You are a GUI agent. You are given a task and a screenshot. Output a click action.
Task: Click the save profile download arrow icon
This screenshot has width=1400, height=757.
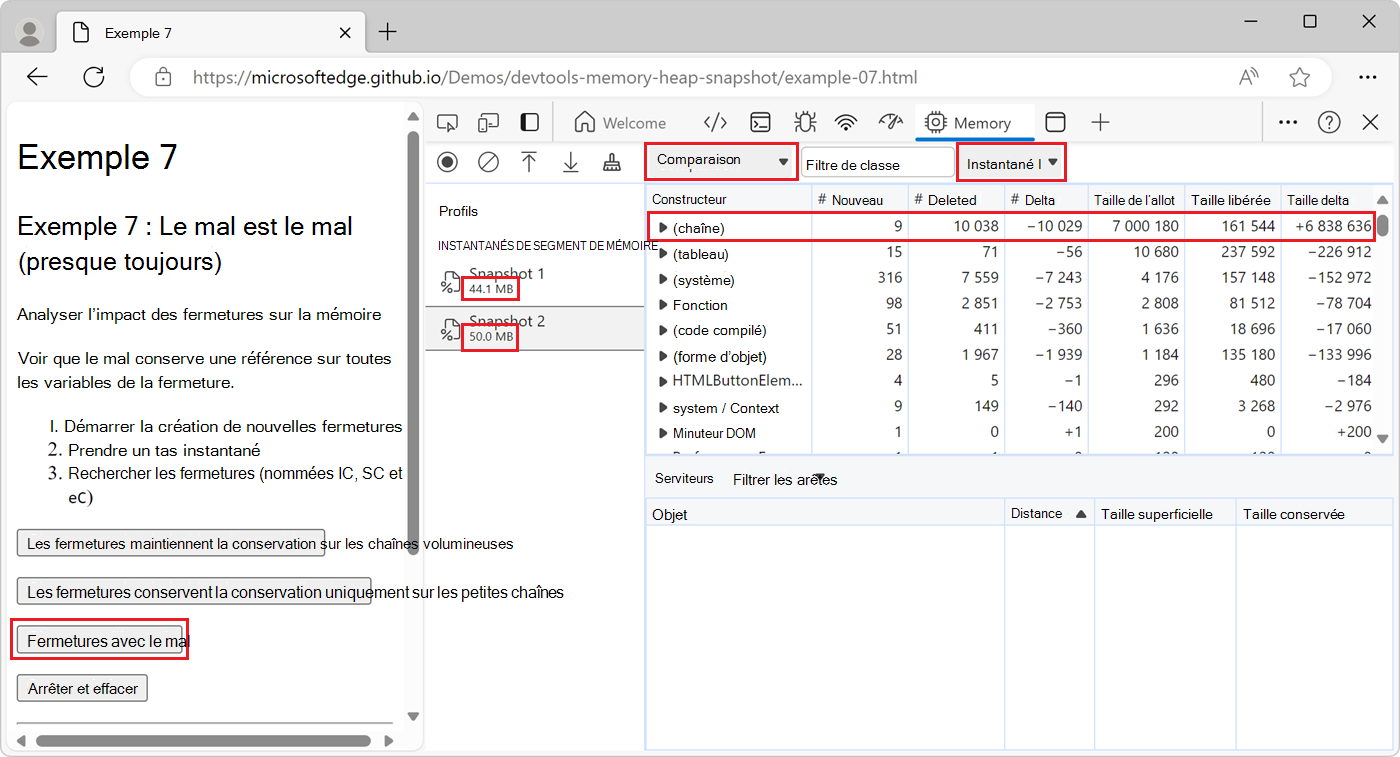click(x=570, y=162)
